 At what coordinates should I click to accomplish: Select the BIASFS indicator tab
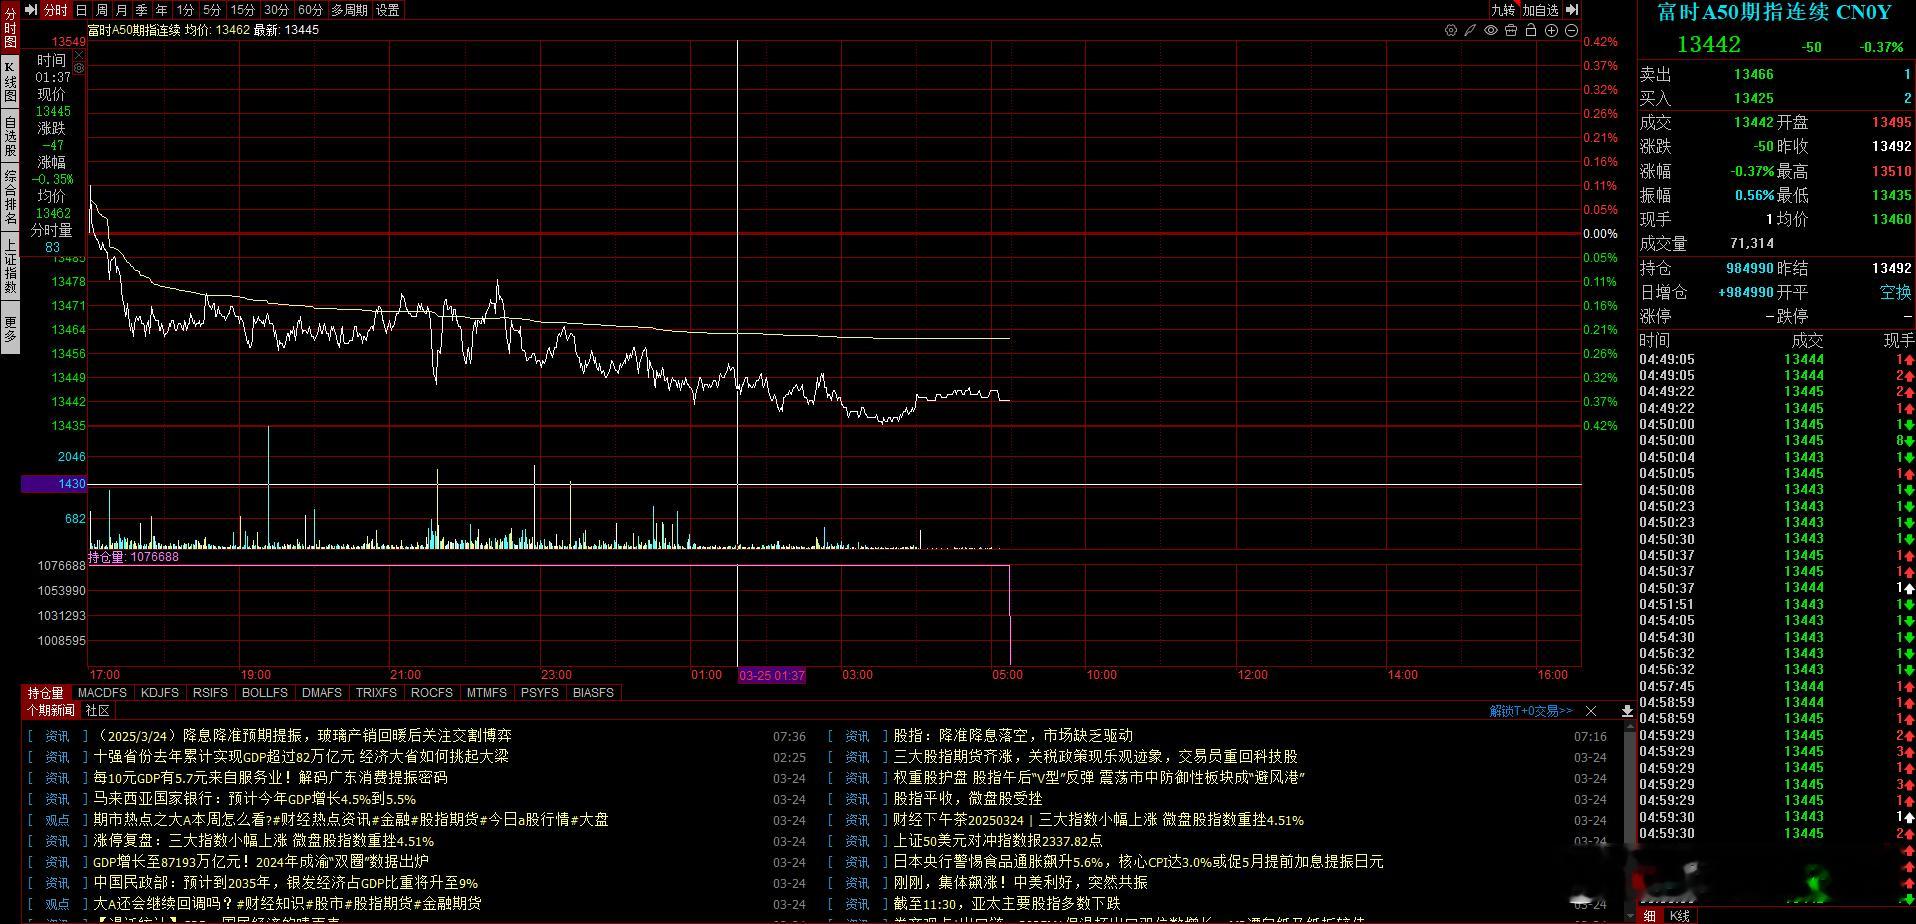coord(594,692)
